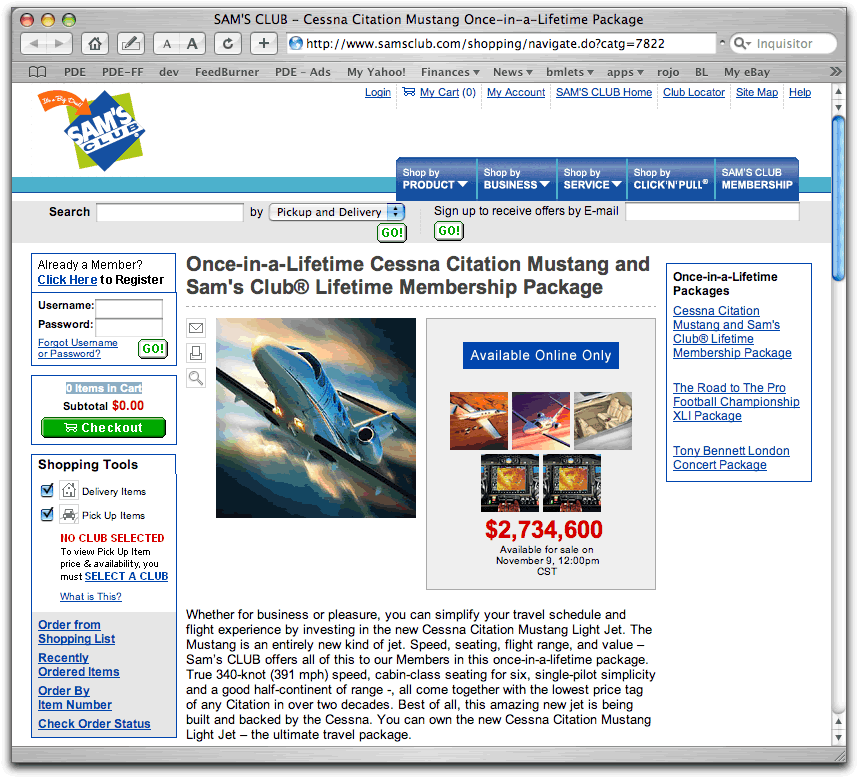Open the Tony Bennett London Concert Package link
Viewport: 858px width, 778px height.
click(730, 458)
